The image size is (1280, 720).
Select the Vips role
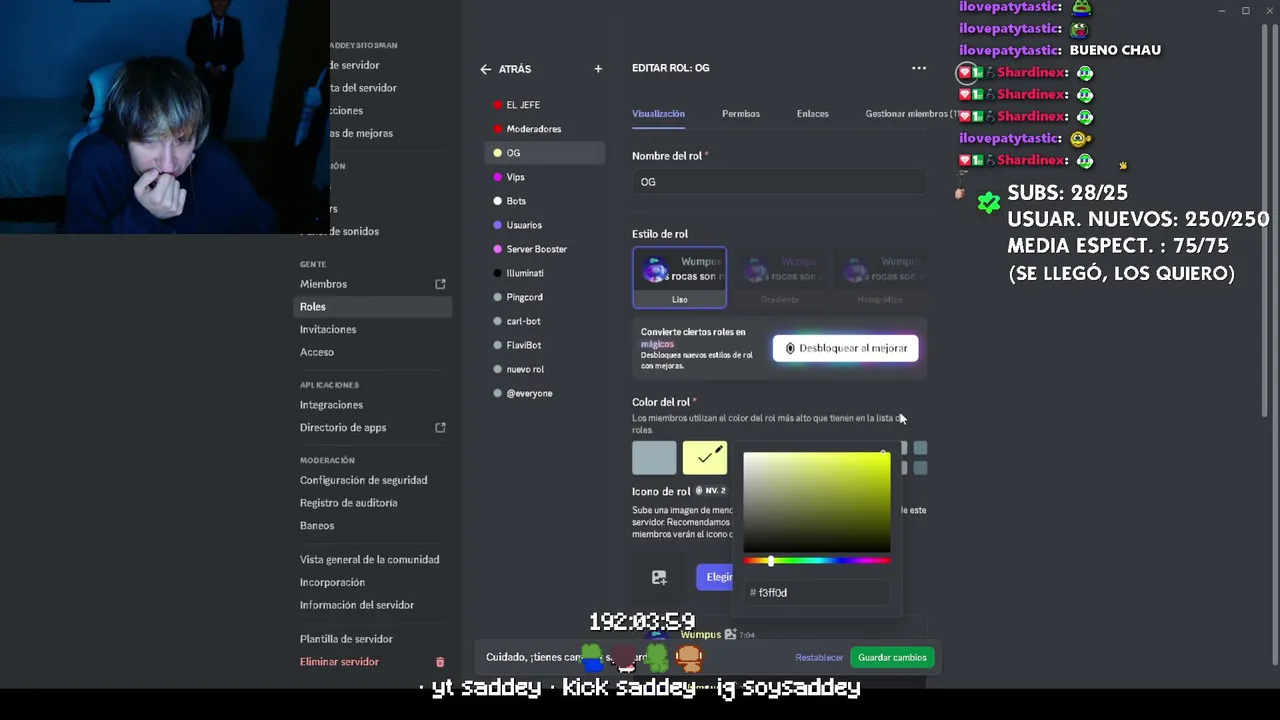coord(545,177)
